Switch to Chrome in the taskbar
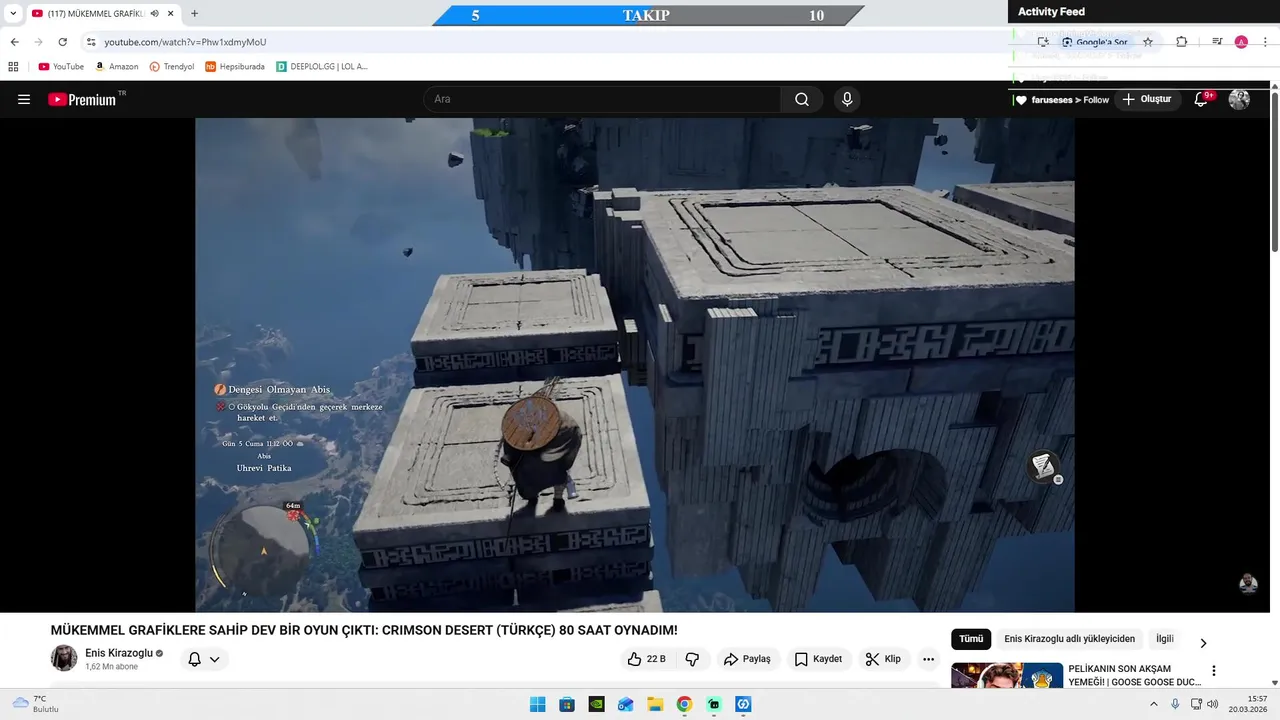Screen dimensions: 1280x720 [x=684, y=704]
